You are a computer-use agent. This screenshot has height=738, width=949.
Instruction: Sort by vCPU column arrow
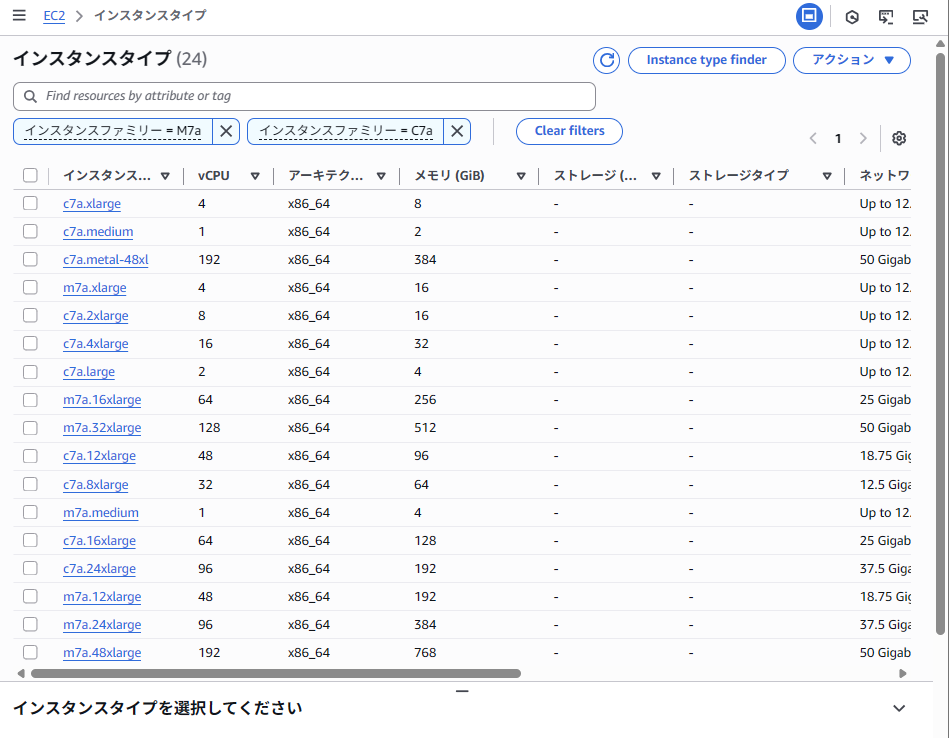click(x=255, y=176)
